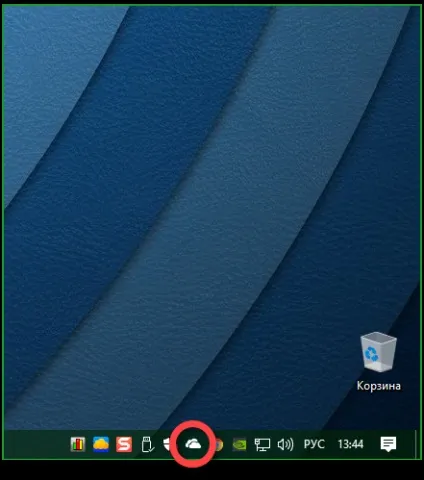The width and height of the screenshot is (424, 480).
Task: Switch РУС input language indicator
Action: click(314, 444)
